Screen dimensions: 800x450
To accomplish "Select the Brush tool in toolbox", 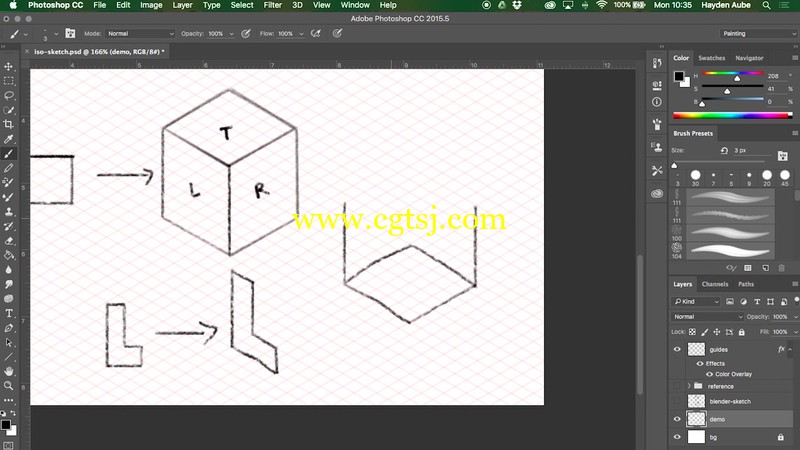I will [x=9, y=154].
